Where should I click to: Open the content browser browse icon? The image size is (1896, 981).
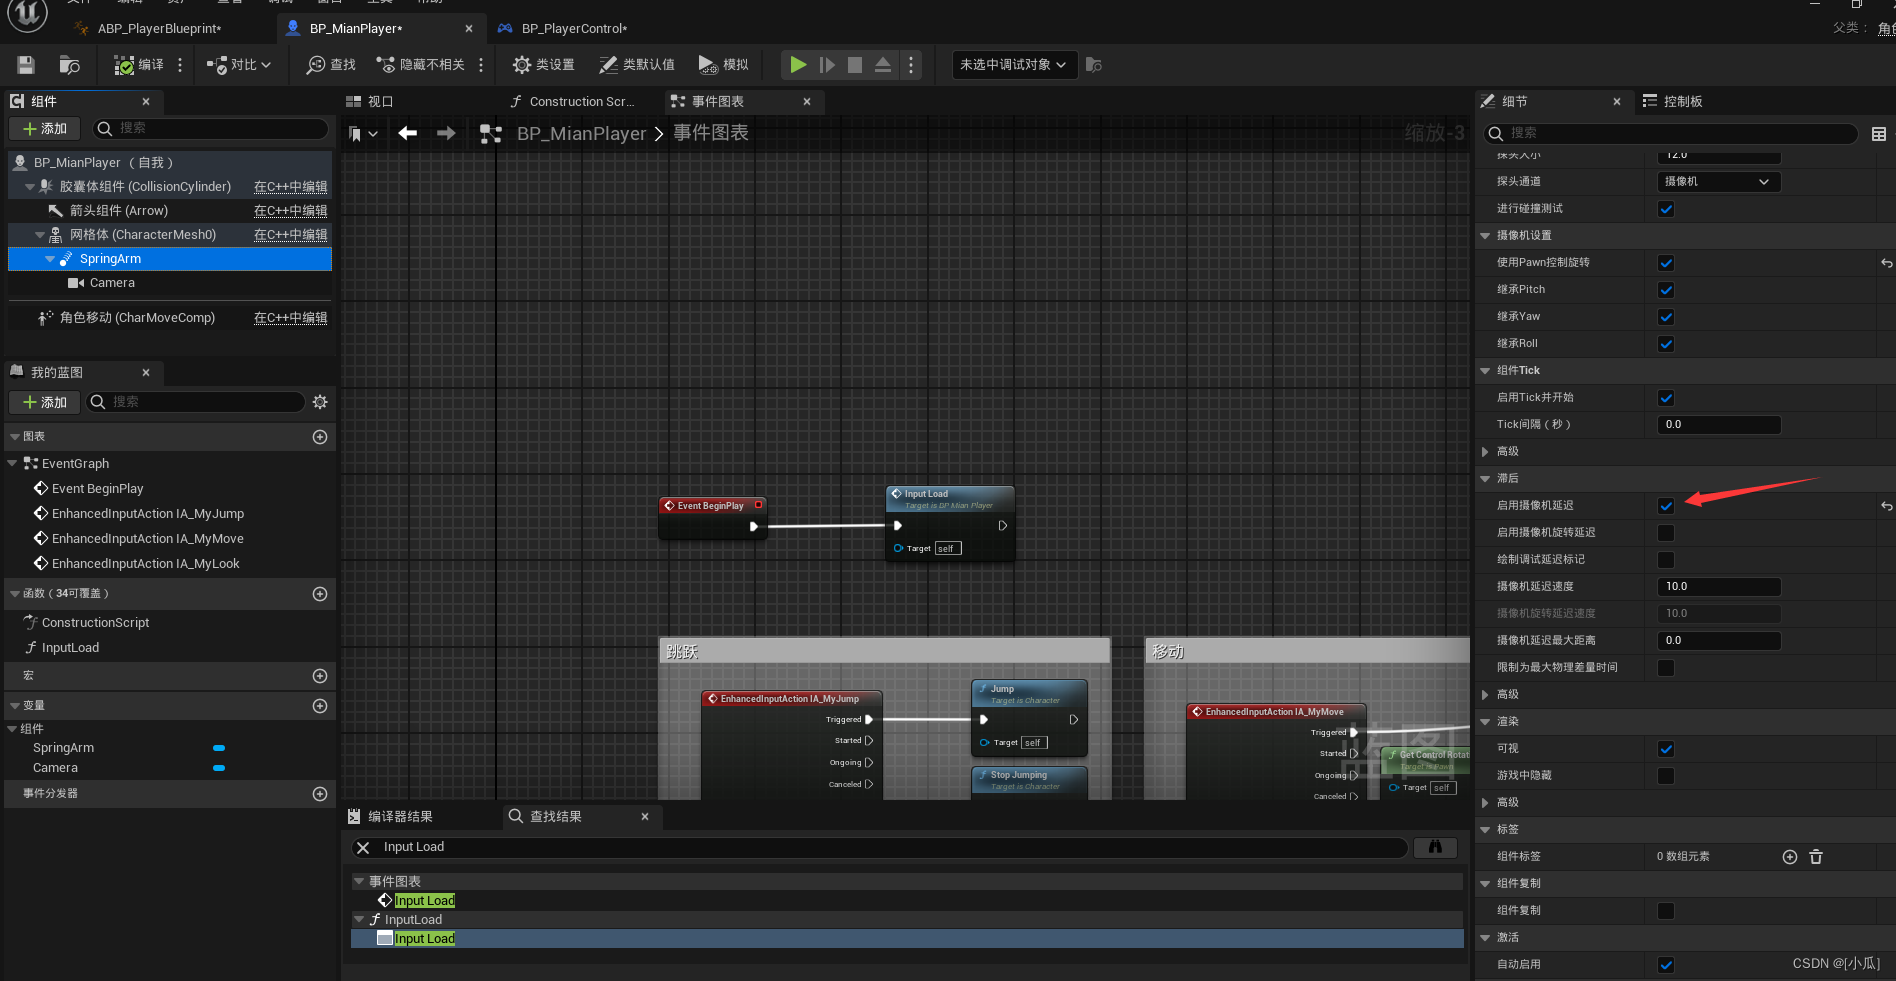[x=69, y=65]
